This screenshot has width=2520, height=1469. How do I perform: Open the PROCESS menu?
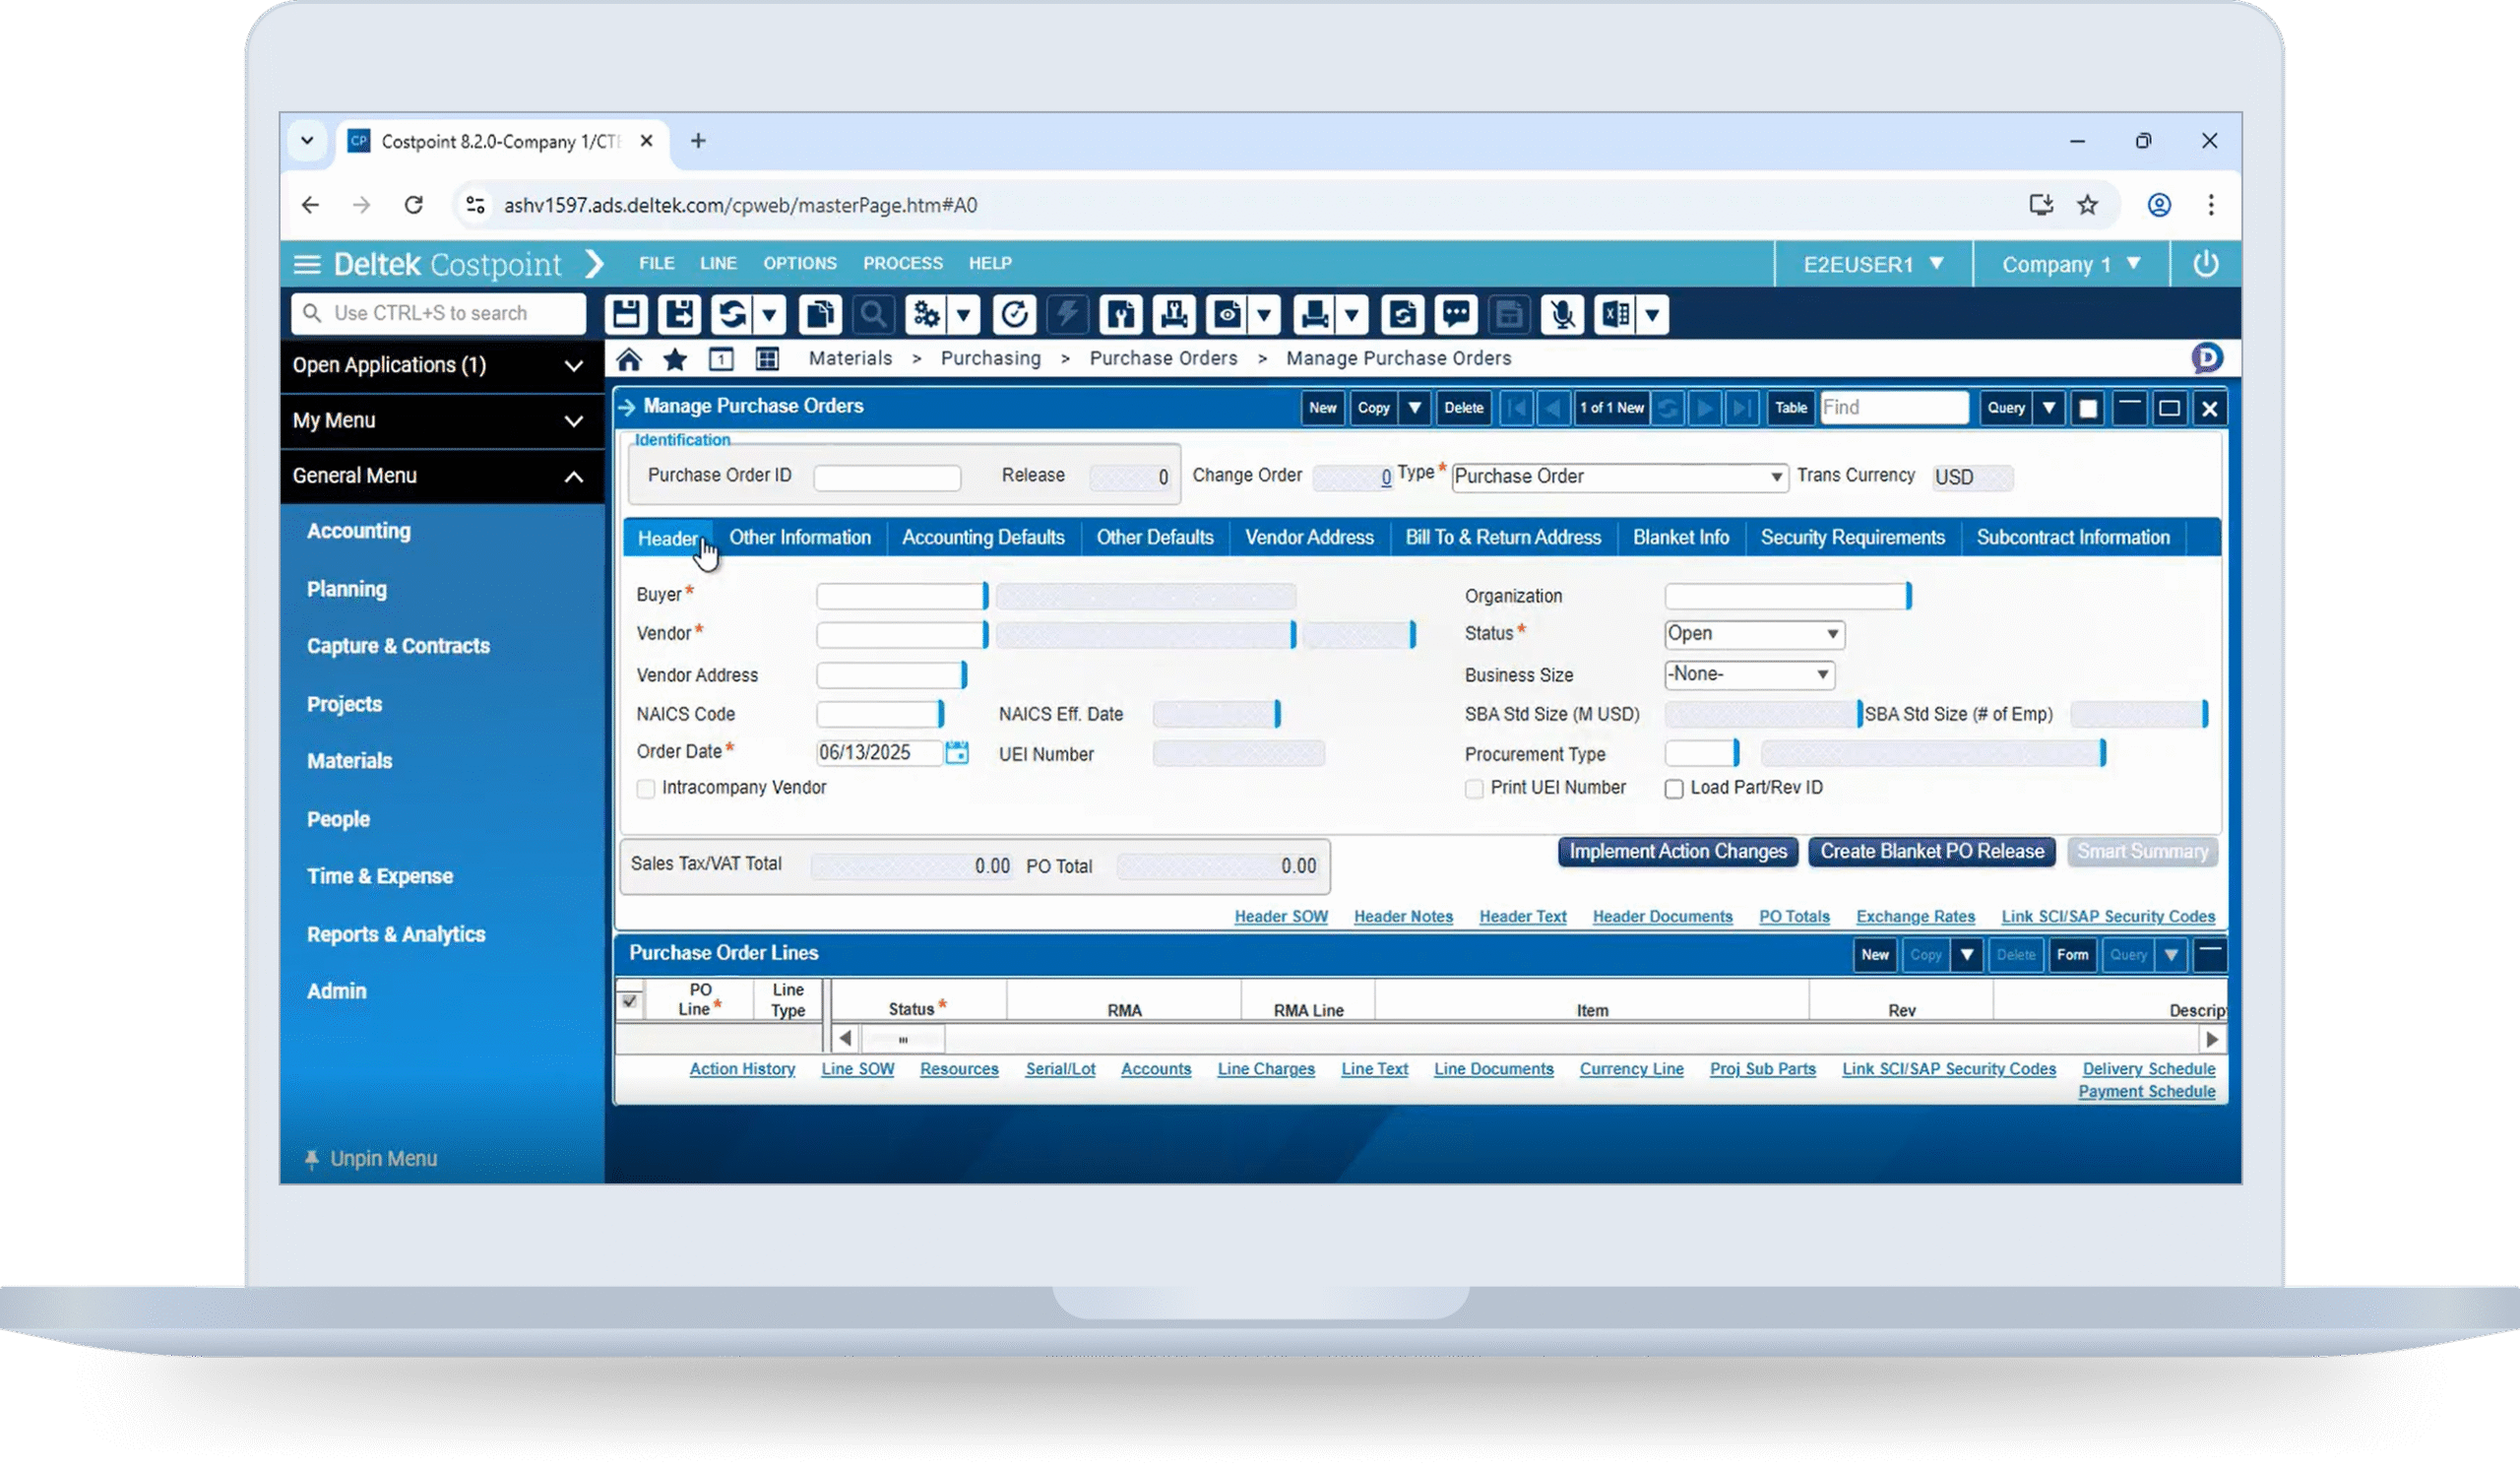pyautogui.click(x=902, y=263)
